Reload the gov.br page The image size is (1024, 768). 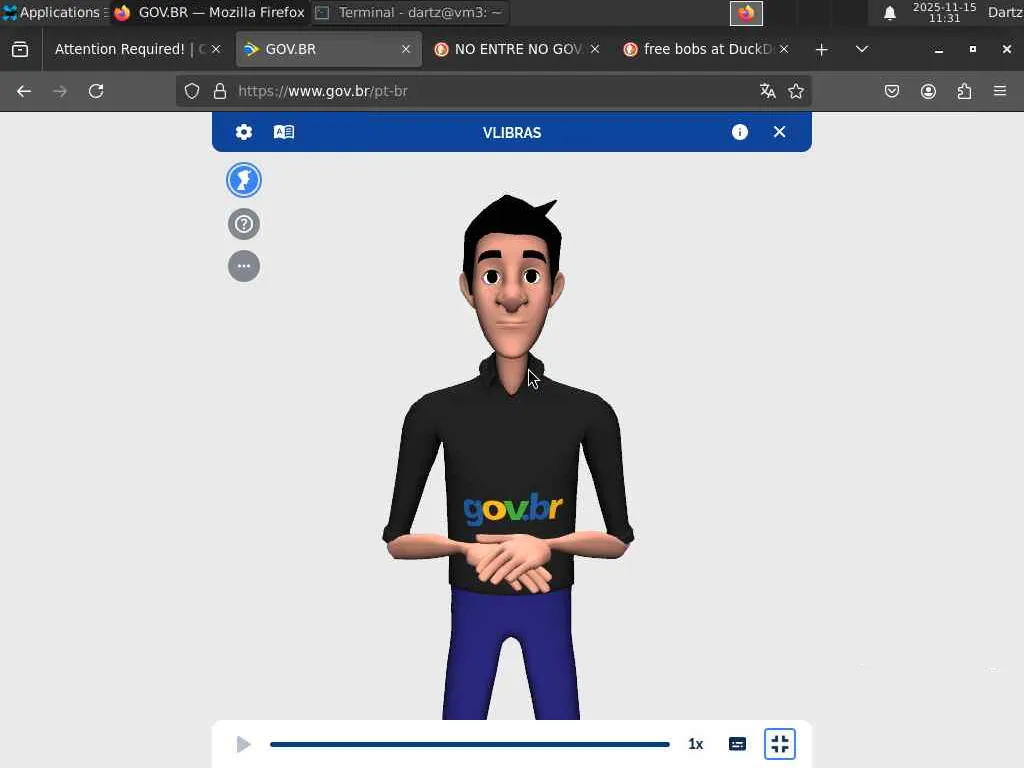(96, 91)
